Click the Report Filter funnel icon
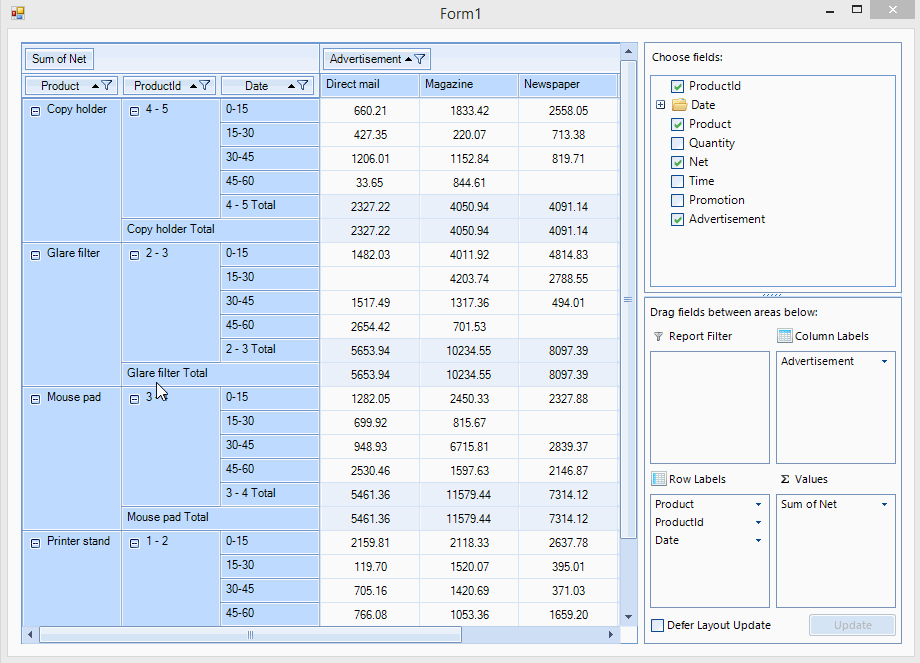The width and height of the screenshot is (920, 663). coord(658,337)
